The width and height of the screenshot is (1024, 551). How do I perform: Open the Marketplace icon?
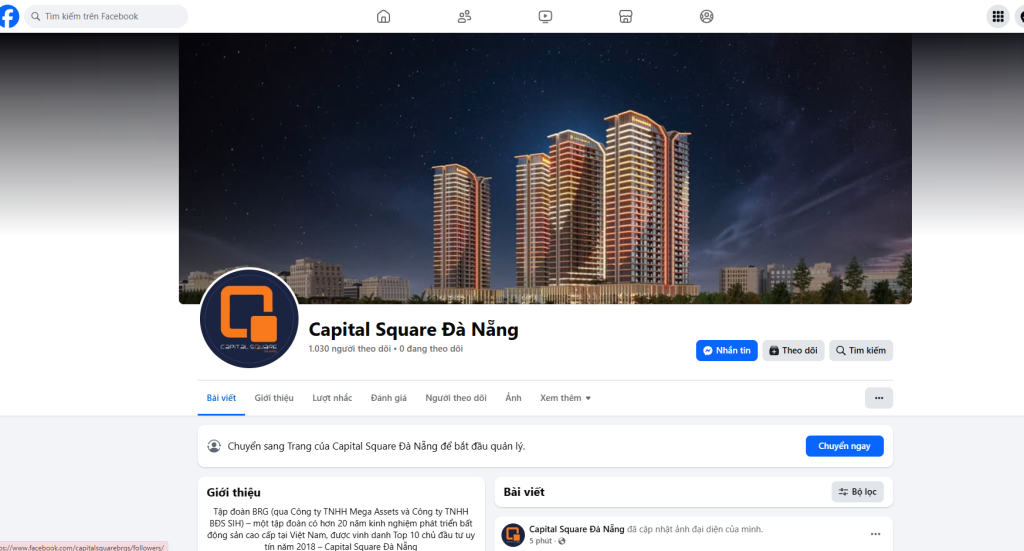pos(626,16)
